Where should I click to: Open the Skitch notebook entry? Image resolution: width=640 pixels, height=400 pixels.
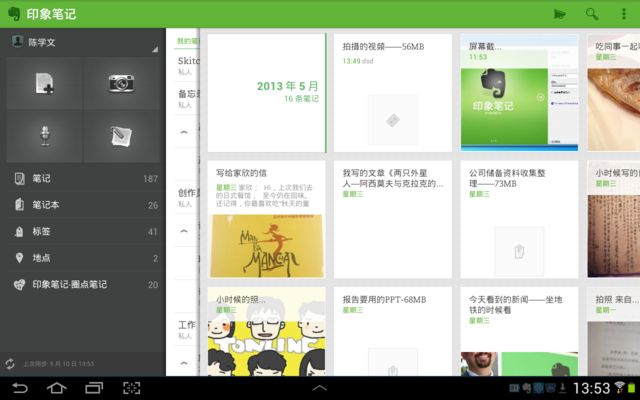pyautogui.click(x=187, y=65)
